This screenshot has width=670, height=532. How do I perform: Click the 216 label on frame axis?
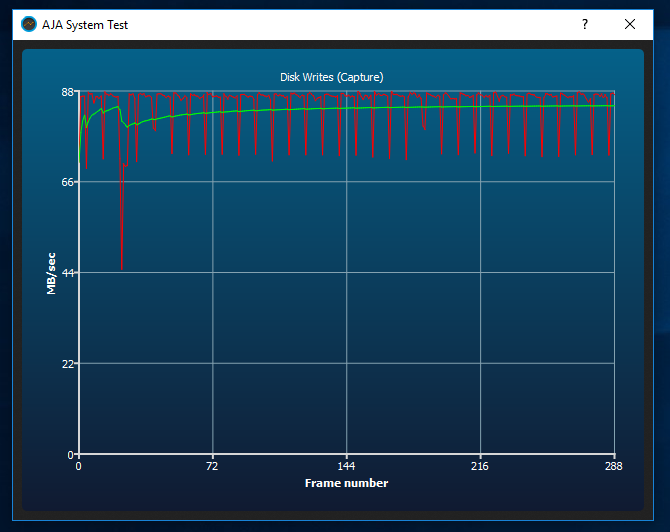(x=480, y=466)
